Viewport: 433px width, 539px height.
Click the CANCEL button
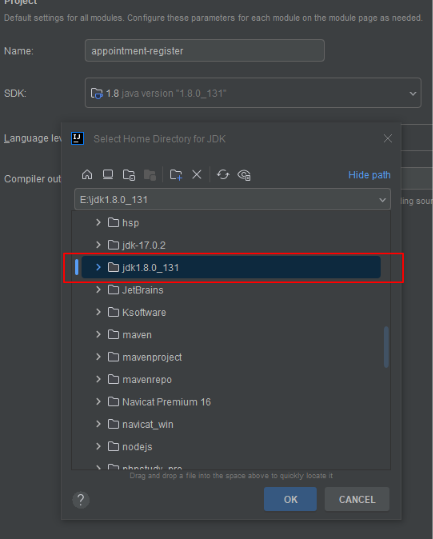(x=357, y=499)
